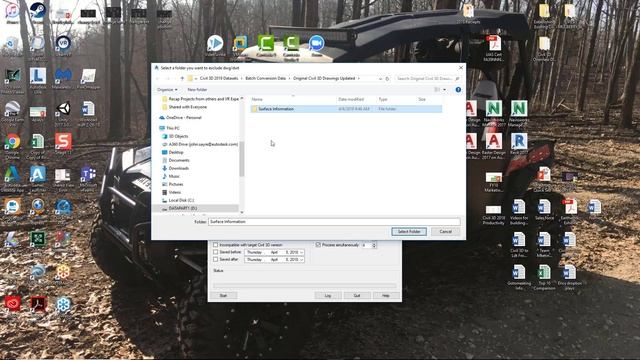Click the Quit button

tap(357, 295)
